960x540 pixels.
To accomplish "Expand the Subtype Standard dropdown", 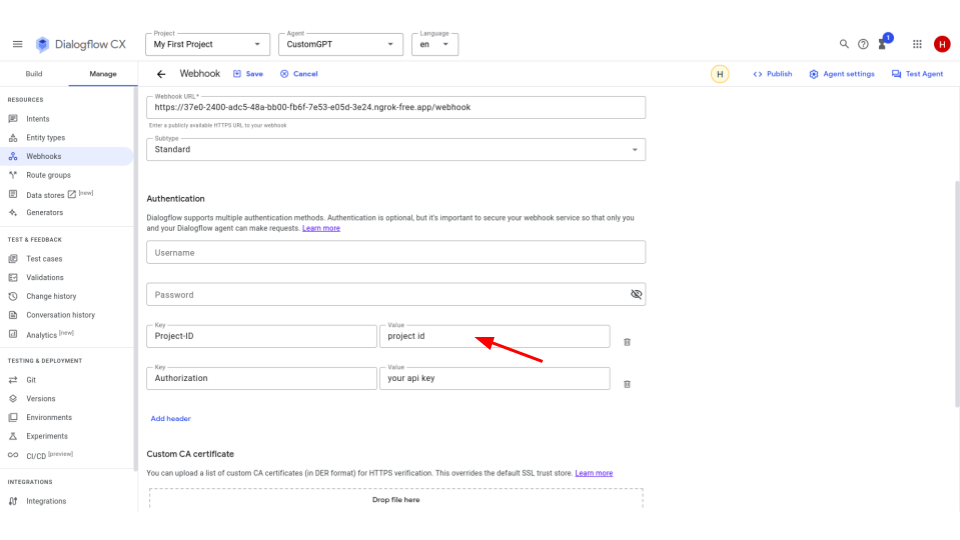I will [x=396, y=149].
